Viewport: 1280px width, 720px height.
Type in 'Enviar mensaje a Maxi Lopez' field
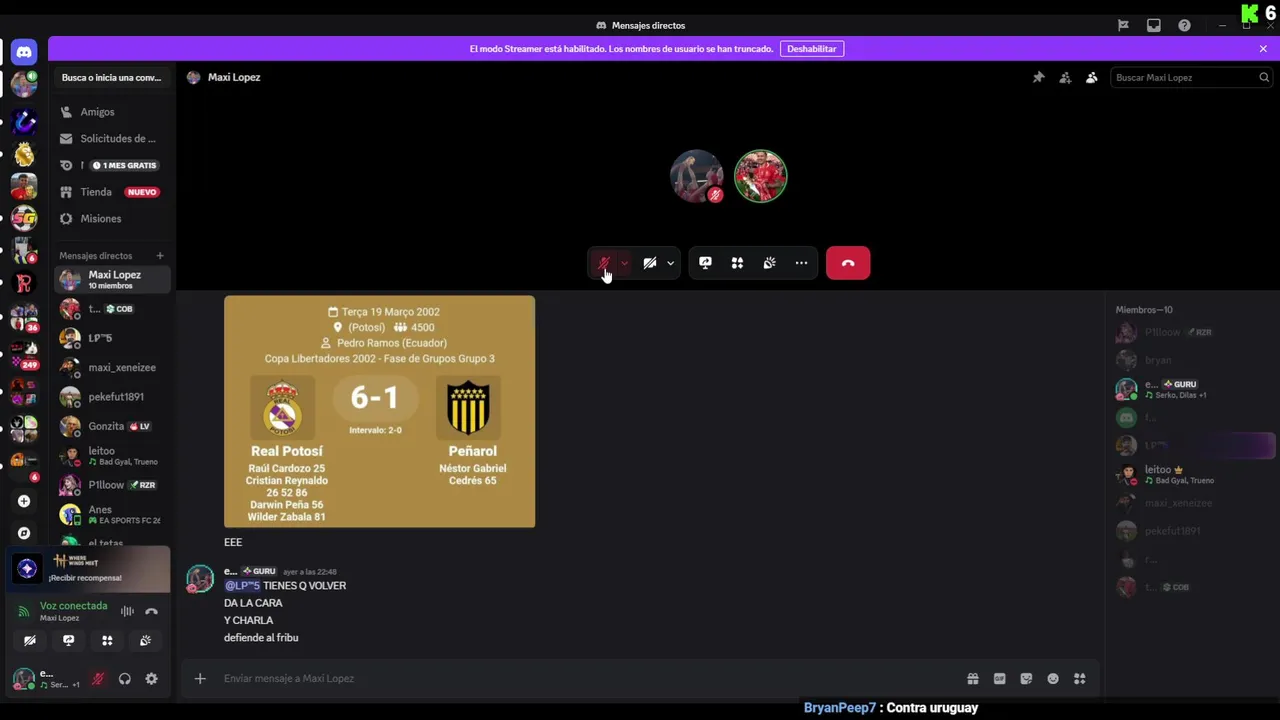click(x=588, y=679)
